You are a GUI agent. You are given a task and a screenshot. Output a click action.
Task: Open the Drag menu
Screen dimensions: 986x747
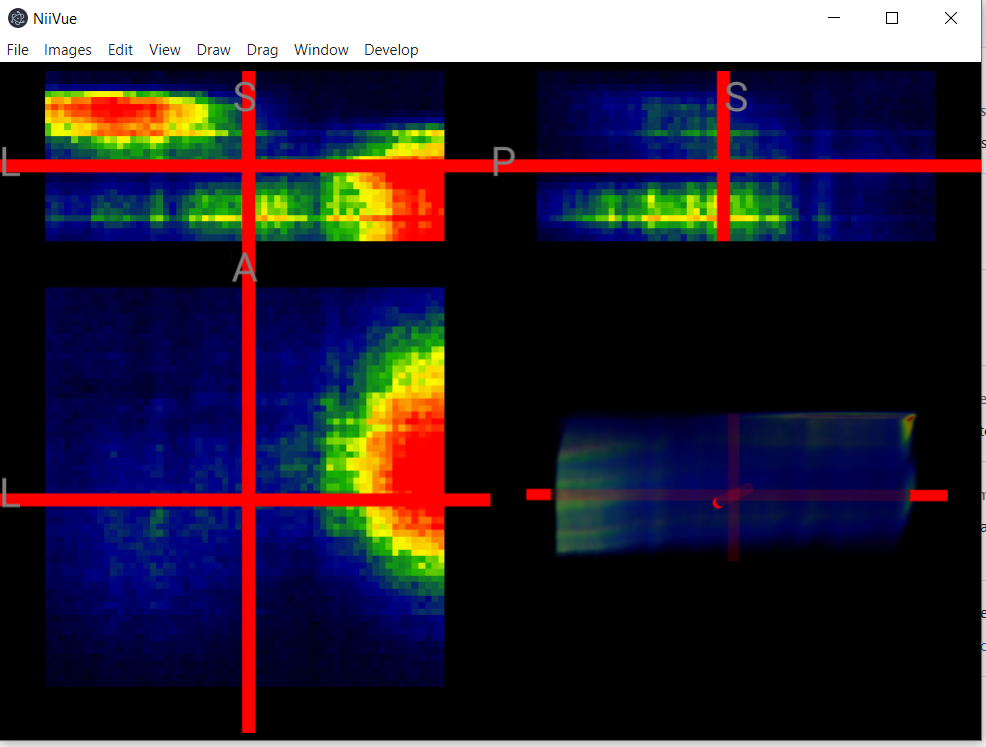point(261,49)
